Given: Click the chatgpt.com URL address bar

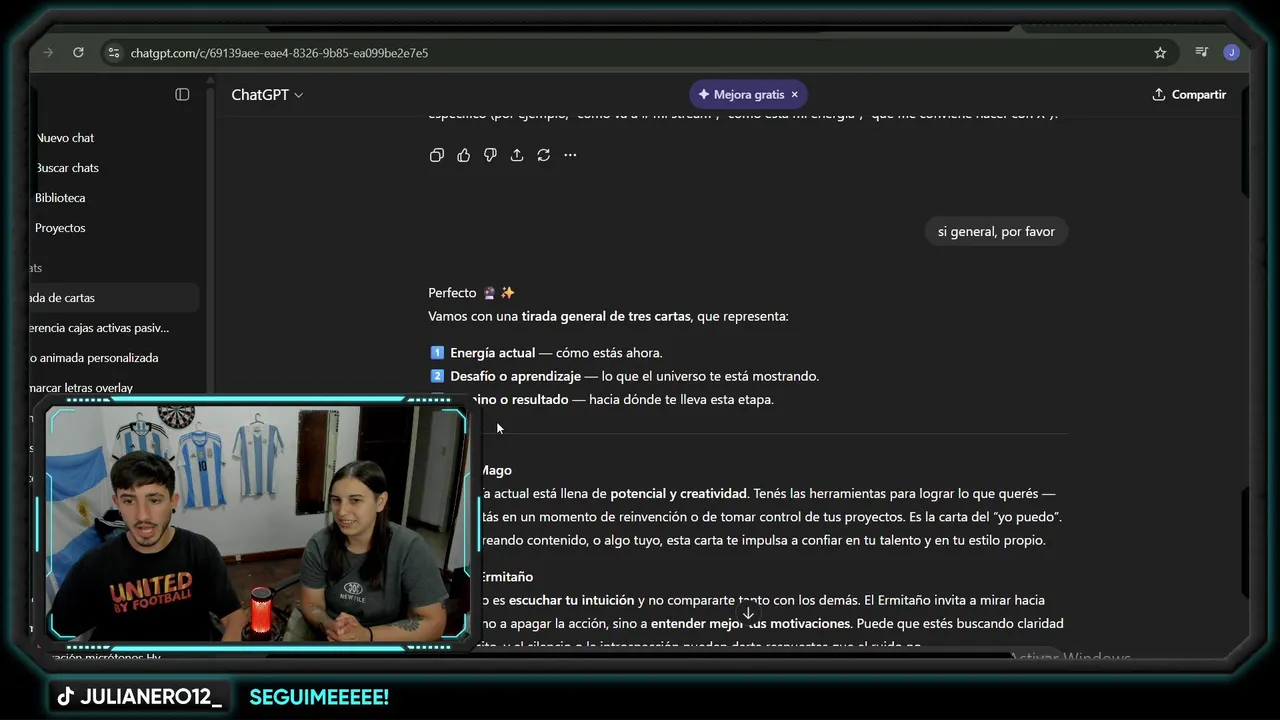Looking at the screenshot, I should pos(279,53).
